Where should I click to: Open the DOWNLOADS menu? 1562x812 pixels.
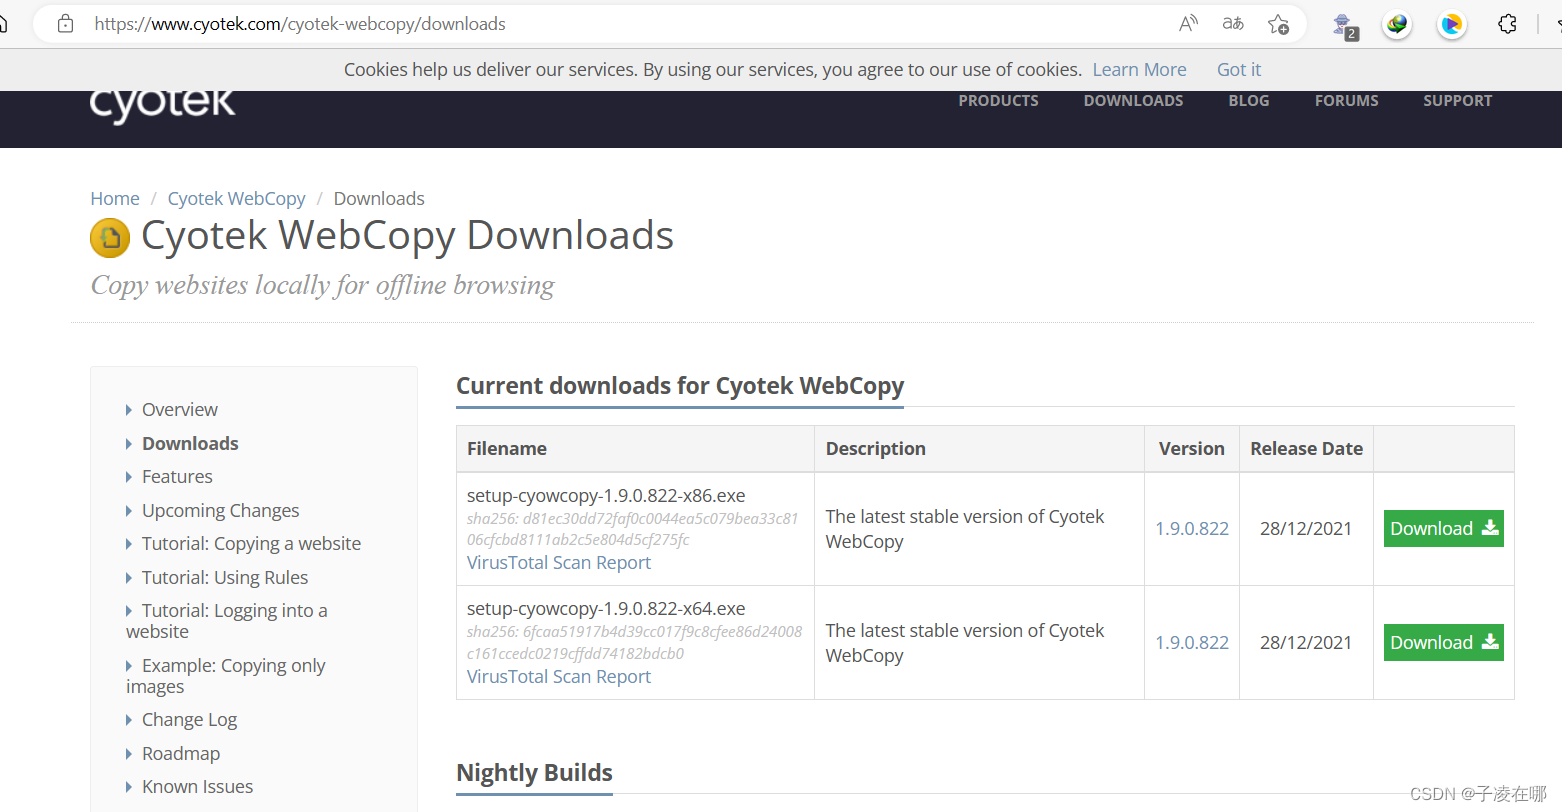pyautogui.click(x=1133, y=101)
